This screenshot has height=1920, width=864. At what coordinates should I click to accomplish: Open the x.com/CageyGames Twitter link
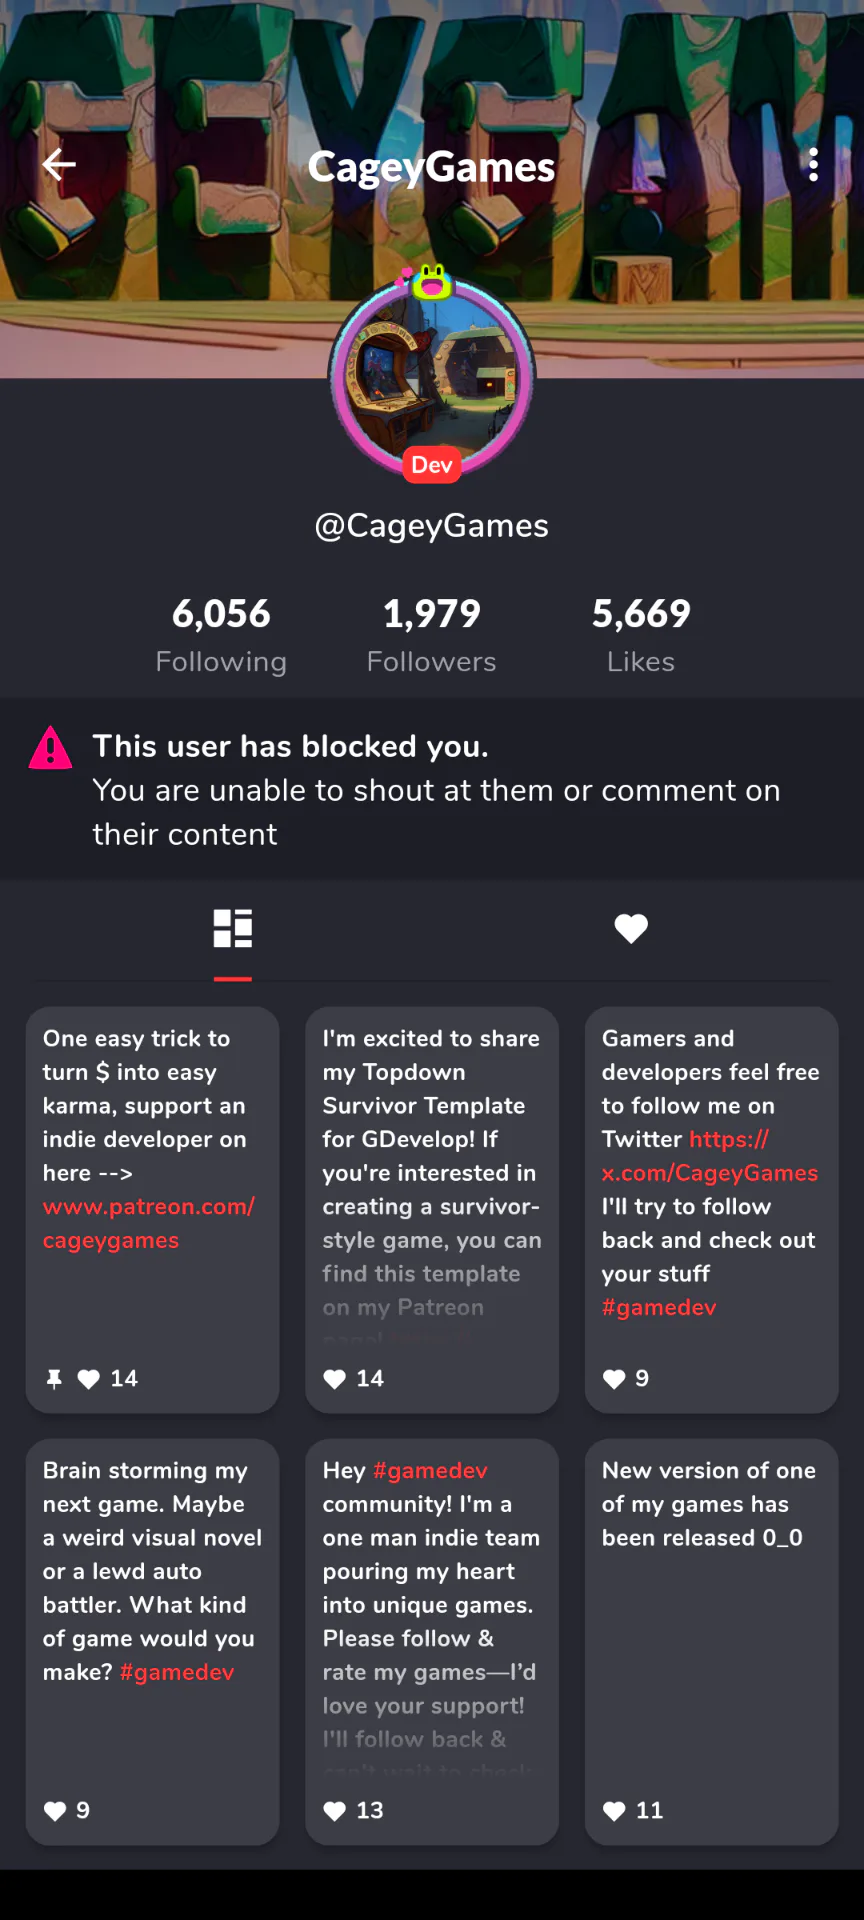pyautogui.click(x=710, y=1156)
